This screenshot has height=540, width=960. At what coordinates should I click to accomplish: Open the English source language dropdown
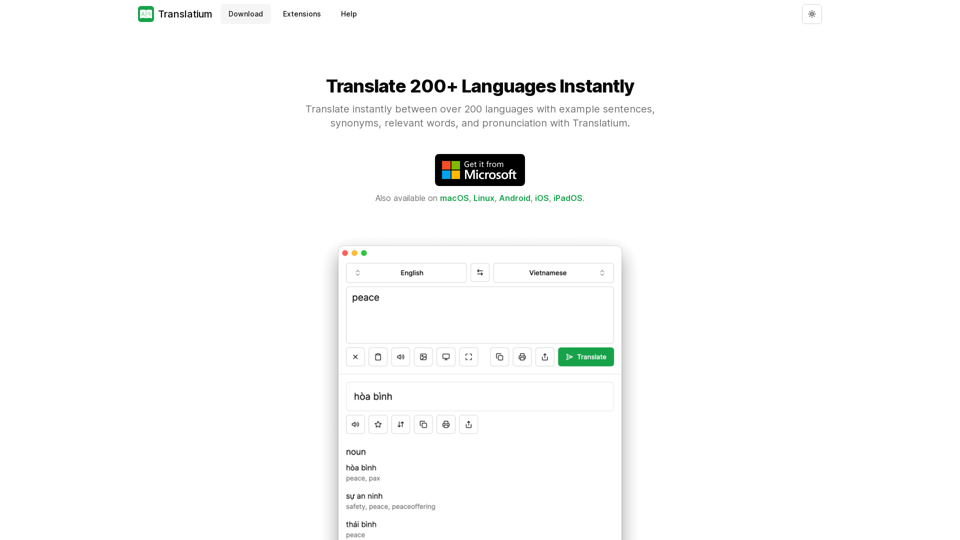point(406,273)
